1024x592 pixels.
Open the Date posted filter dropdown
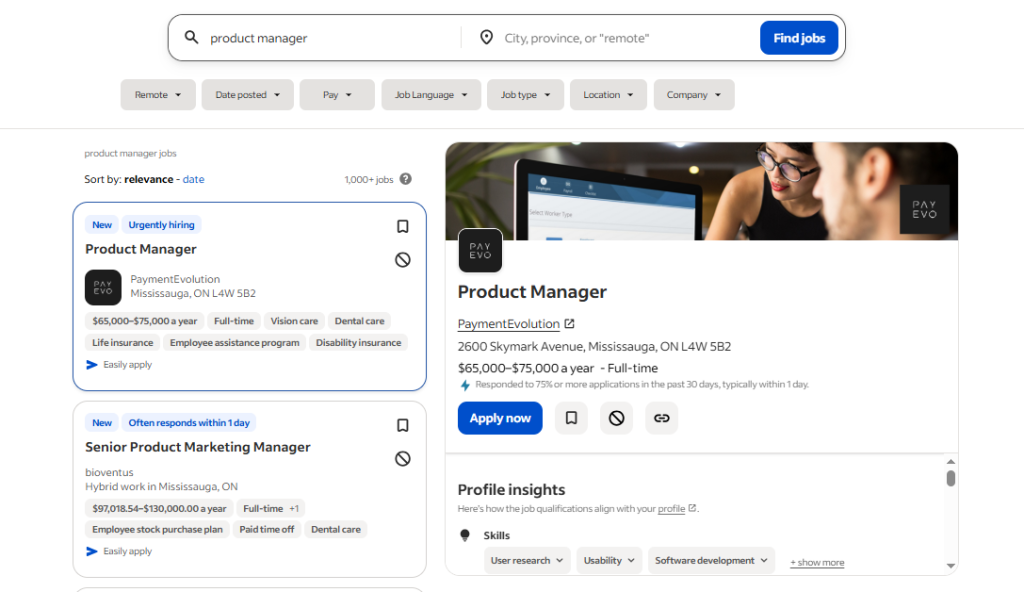tap(247, 94)
